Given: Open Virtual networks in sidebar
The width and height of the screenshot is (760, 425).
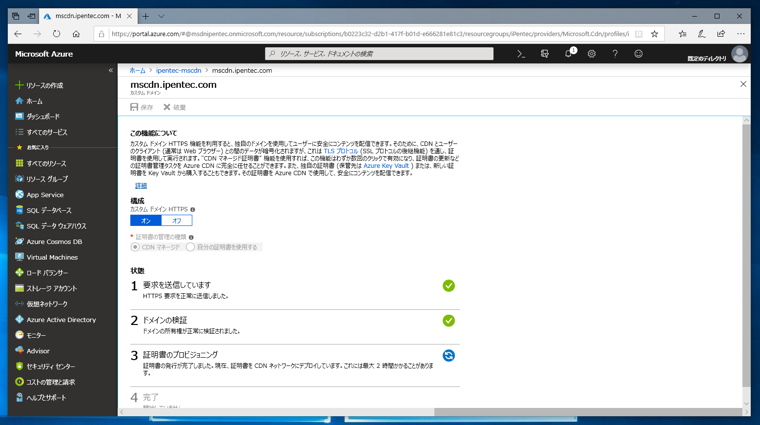Looking at the screenshot, I should point(42,304).
